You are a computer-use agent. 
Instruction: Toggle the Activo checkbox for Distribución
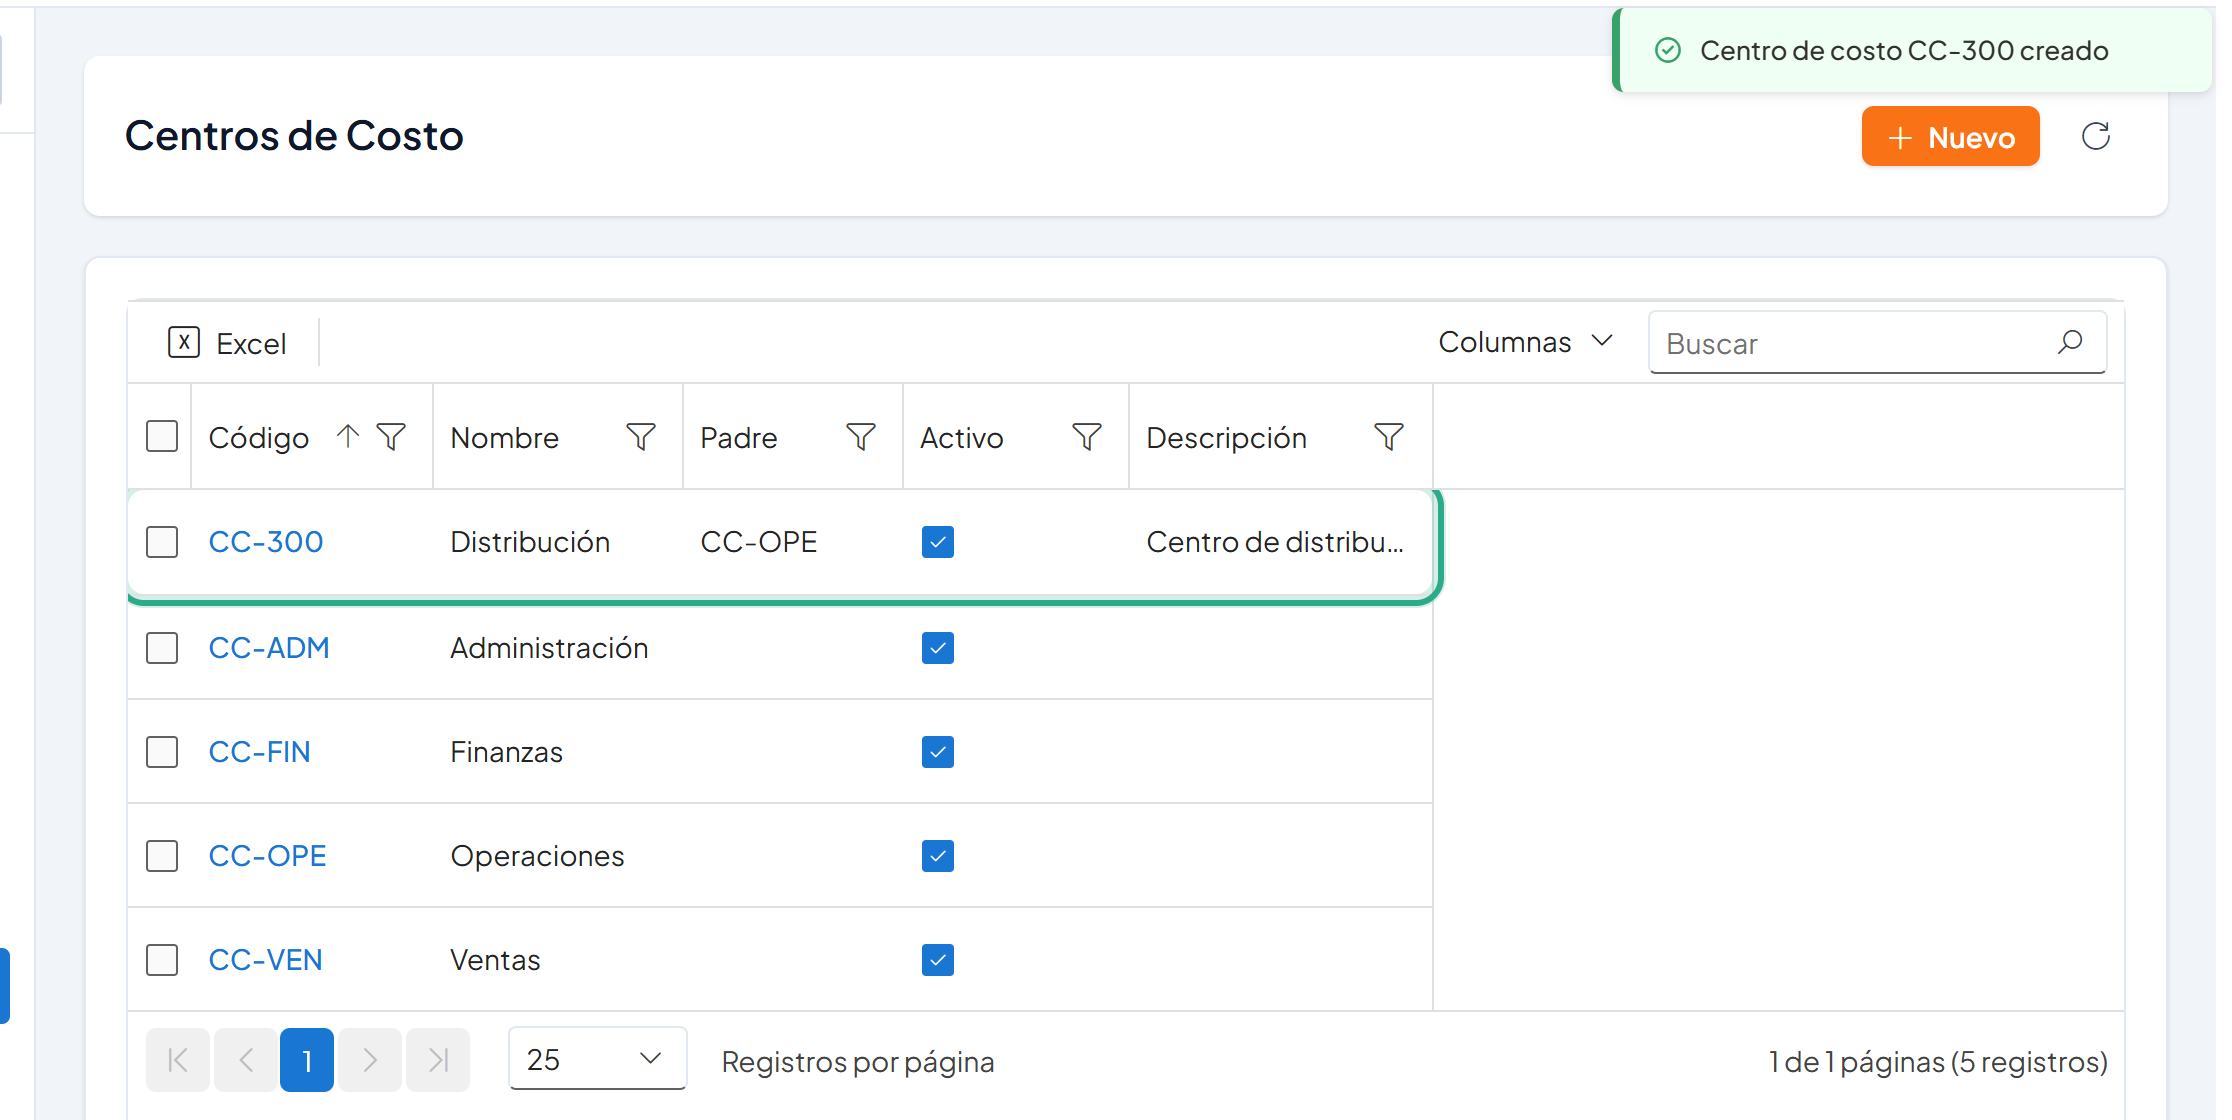[x=938, y=542]
